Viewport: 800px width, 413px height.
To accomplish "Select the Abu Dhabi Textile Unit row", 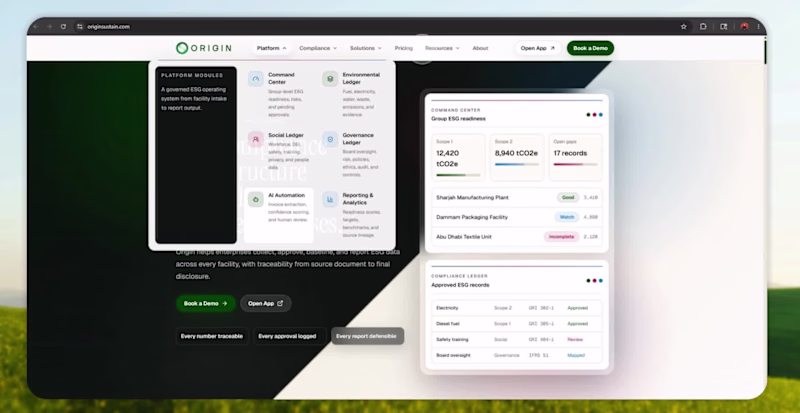I will click(517, 236).
